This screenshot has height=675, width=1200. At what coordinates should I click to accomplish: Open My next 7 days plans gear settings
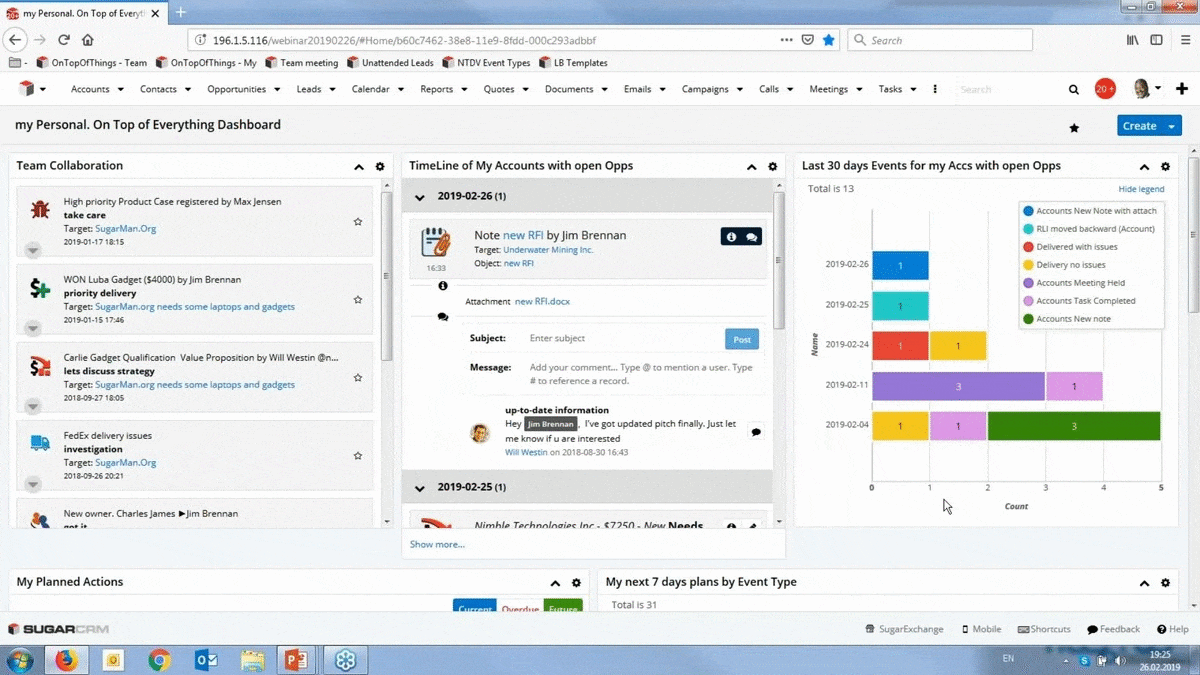[1166, 583]
